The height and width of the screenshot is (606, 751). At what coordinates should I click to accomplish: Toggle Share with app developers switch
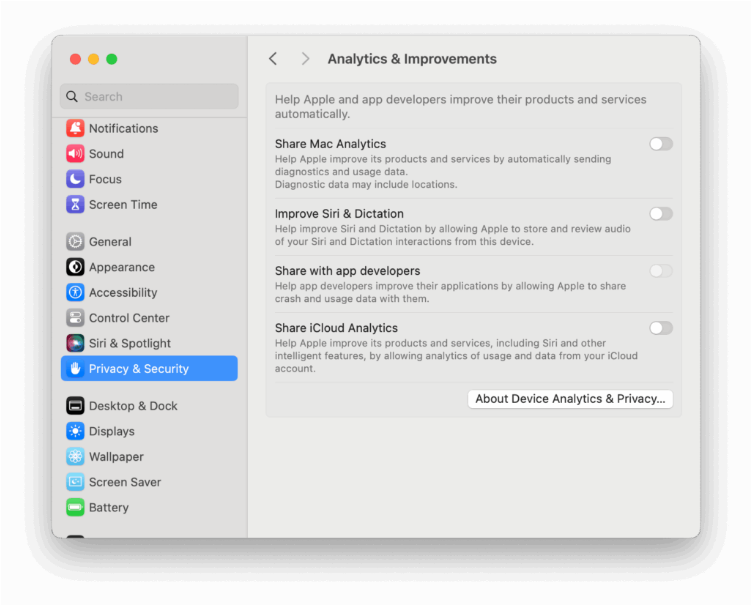point(661,271)
